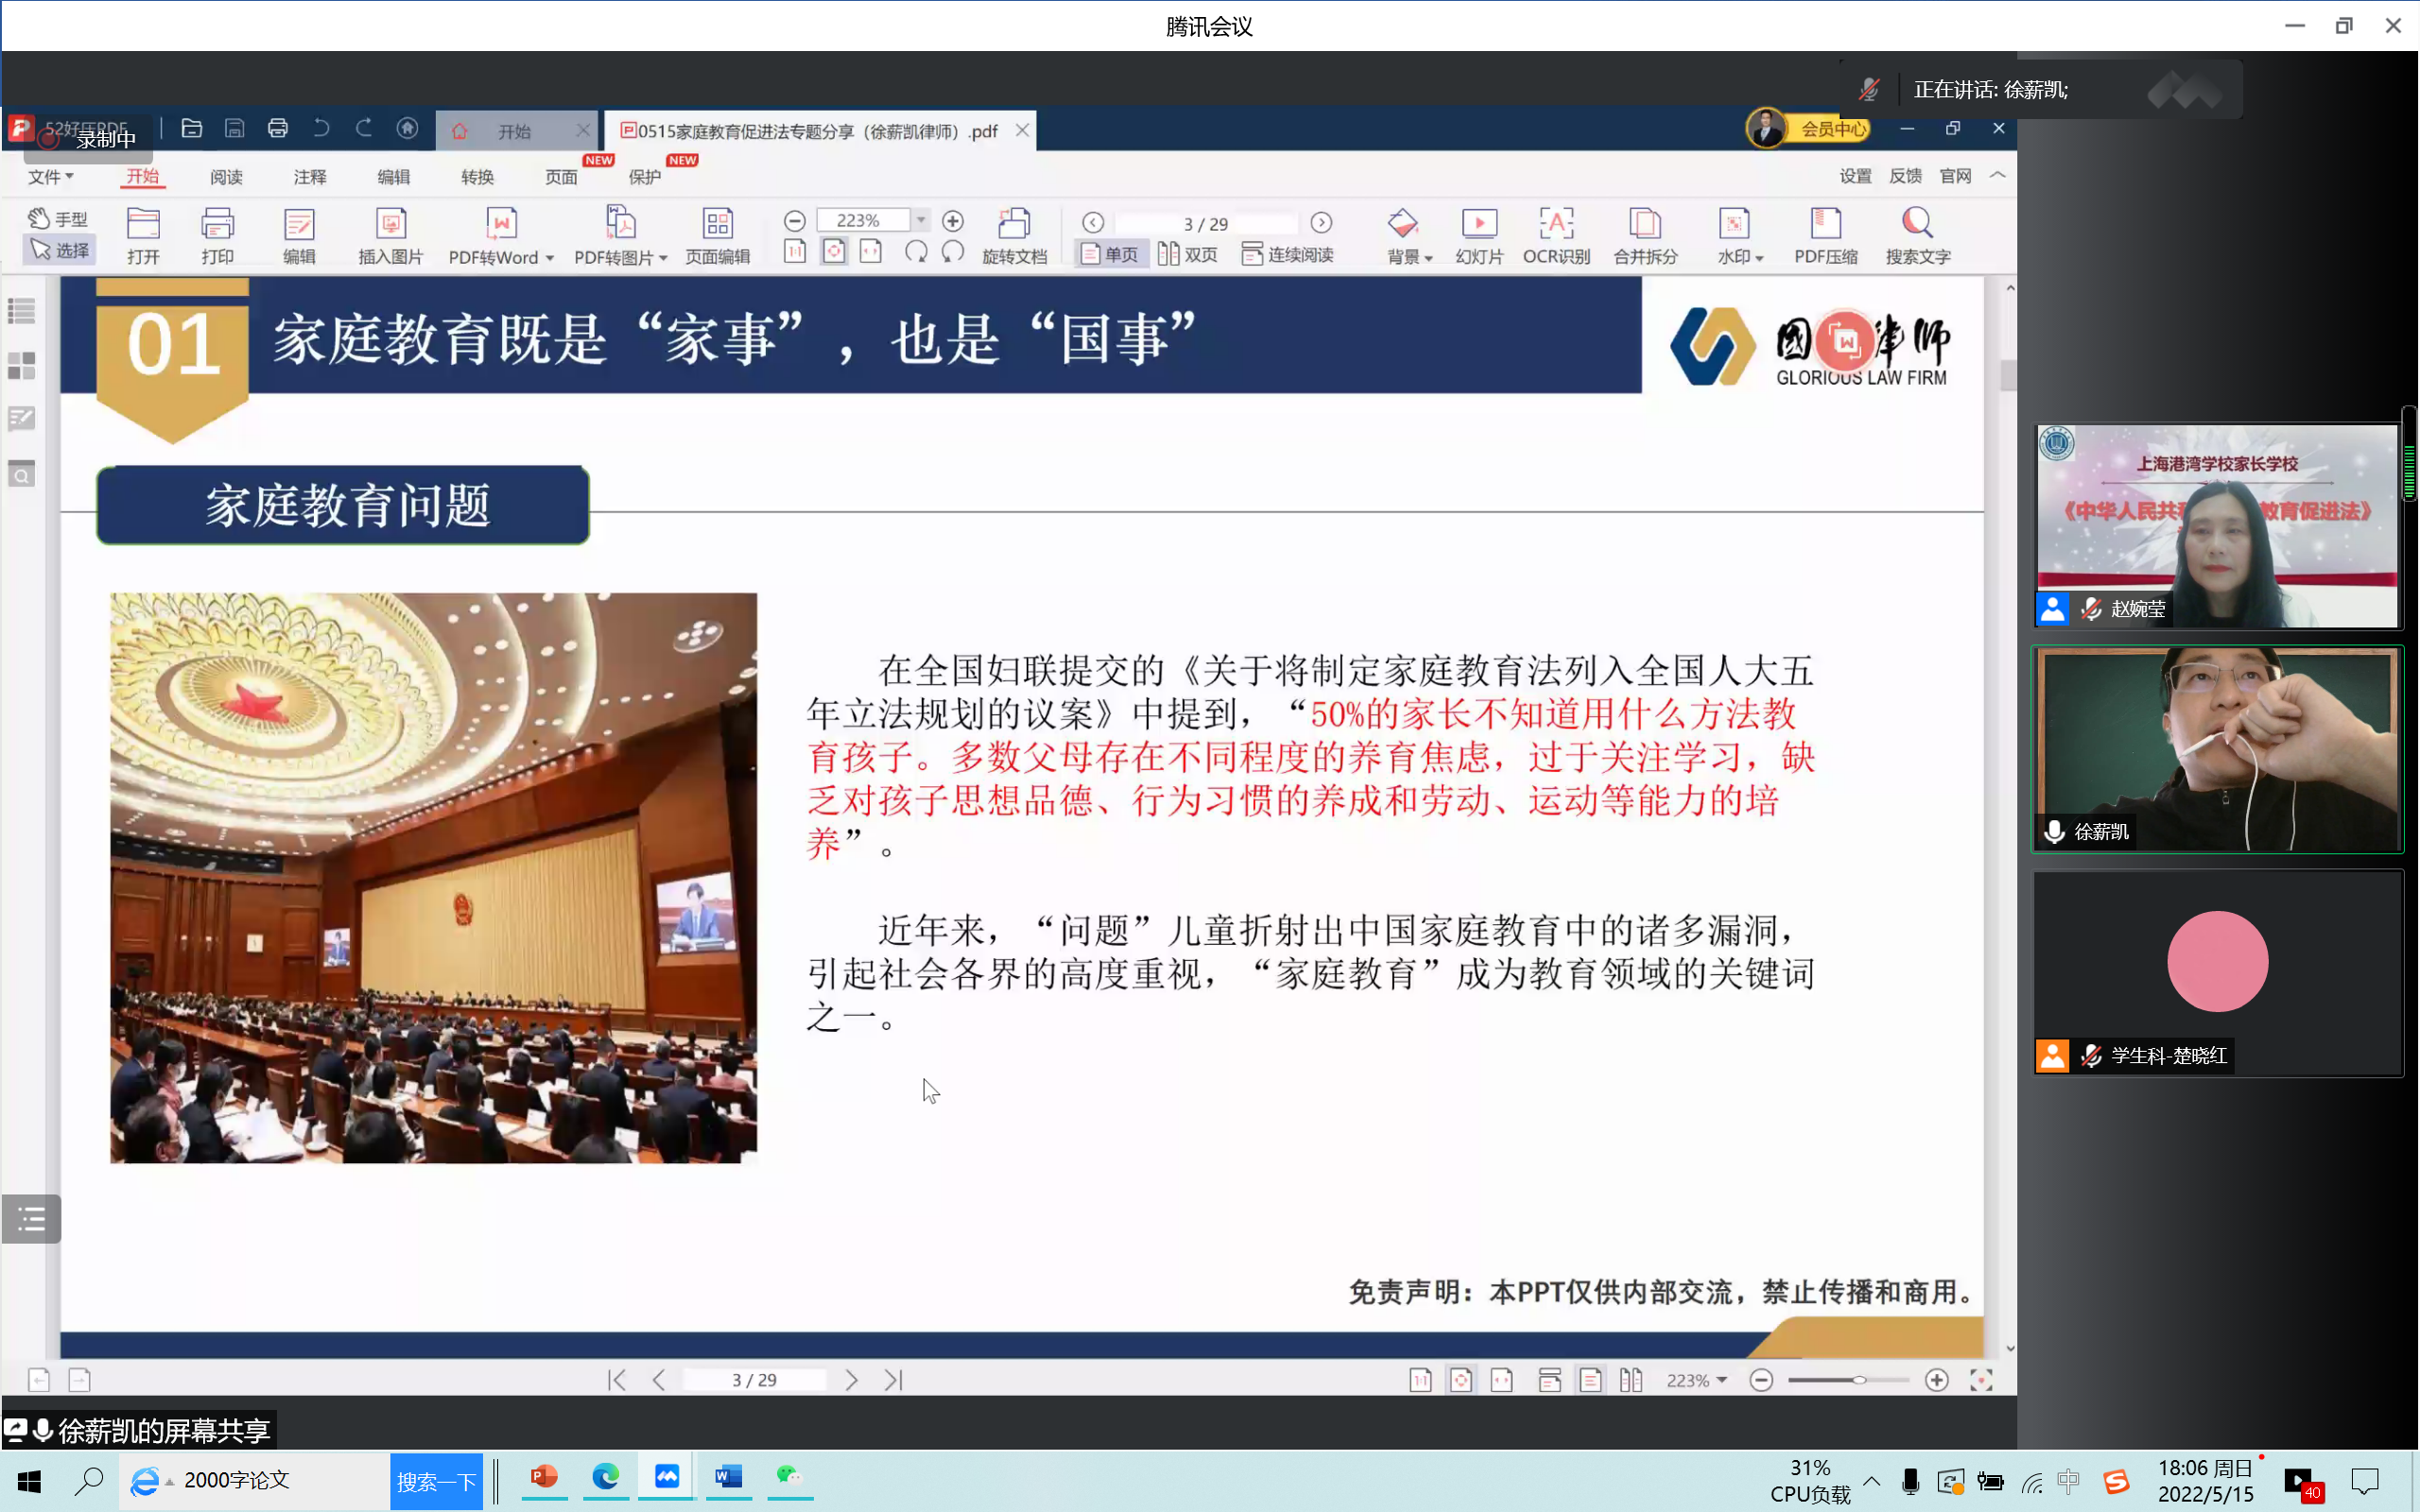Viewport: 2420px width, 1512px height.
Task: Run the OCR识别 tool
Action: tap(1556, 236)
